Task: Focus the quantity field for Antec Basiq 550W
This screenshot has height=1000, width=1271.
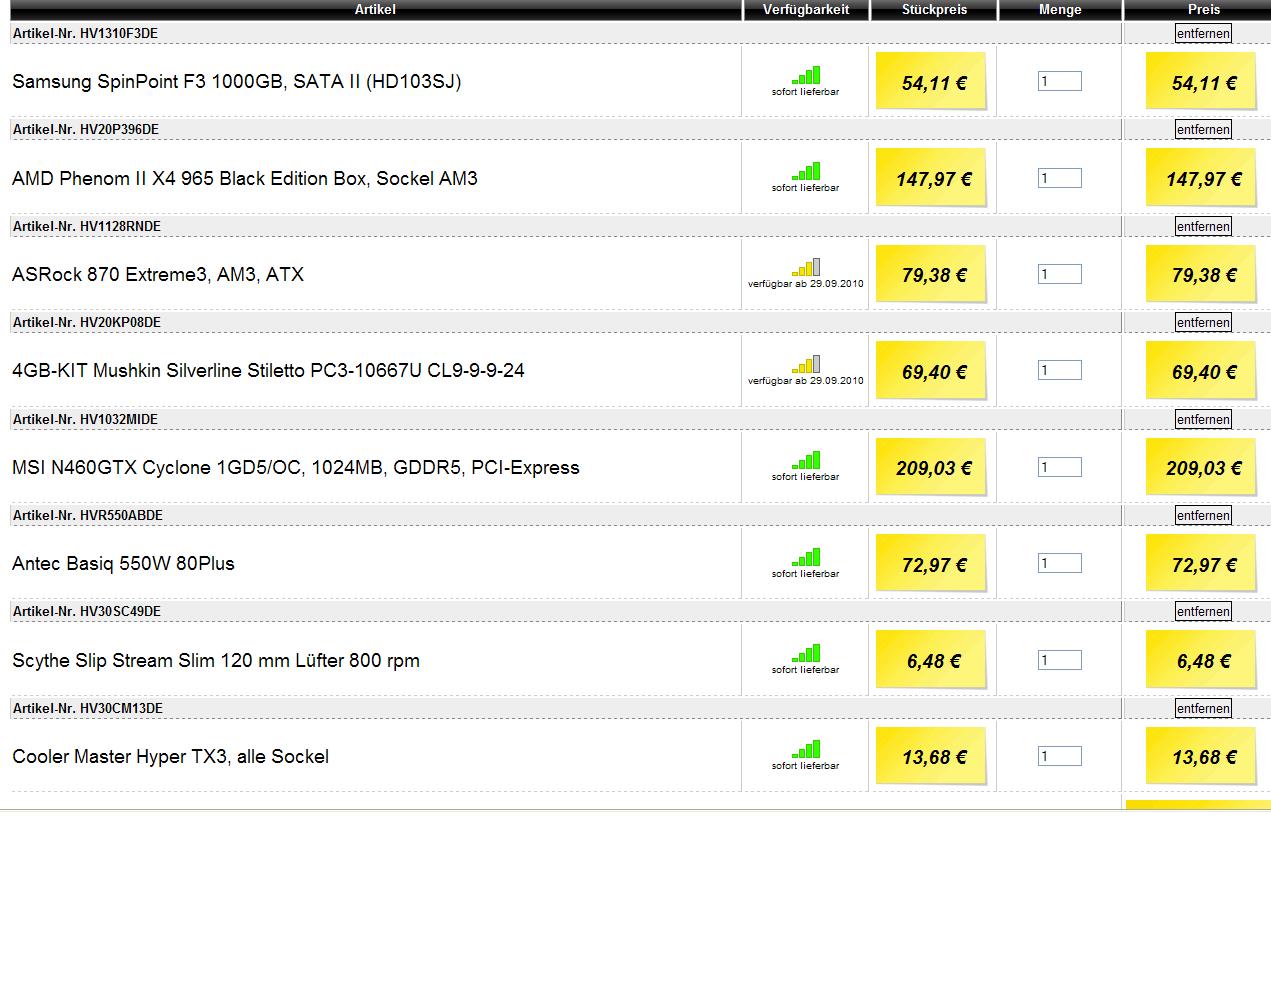Action: tap(1060, 563)
